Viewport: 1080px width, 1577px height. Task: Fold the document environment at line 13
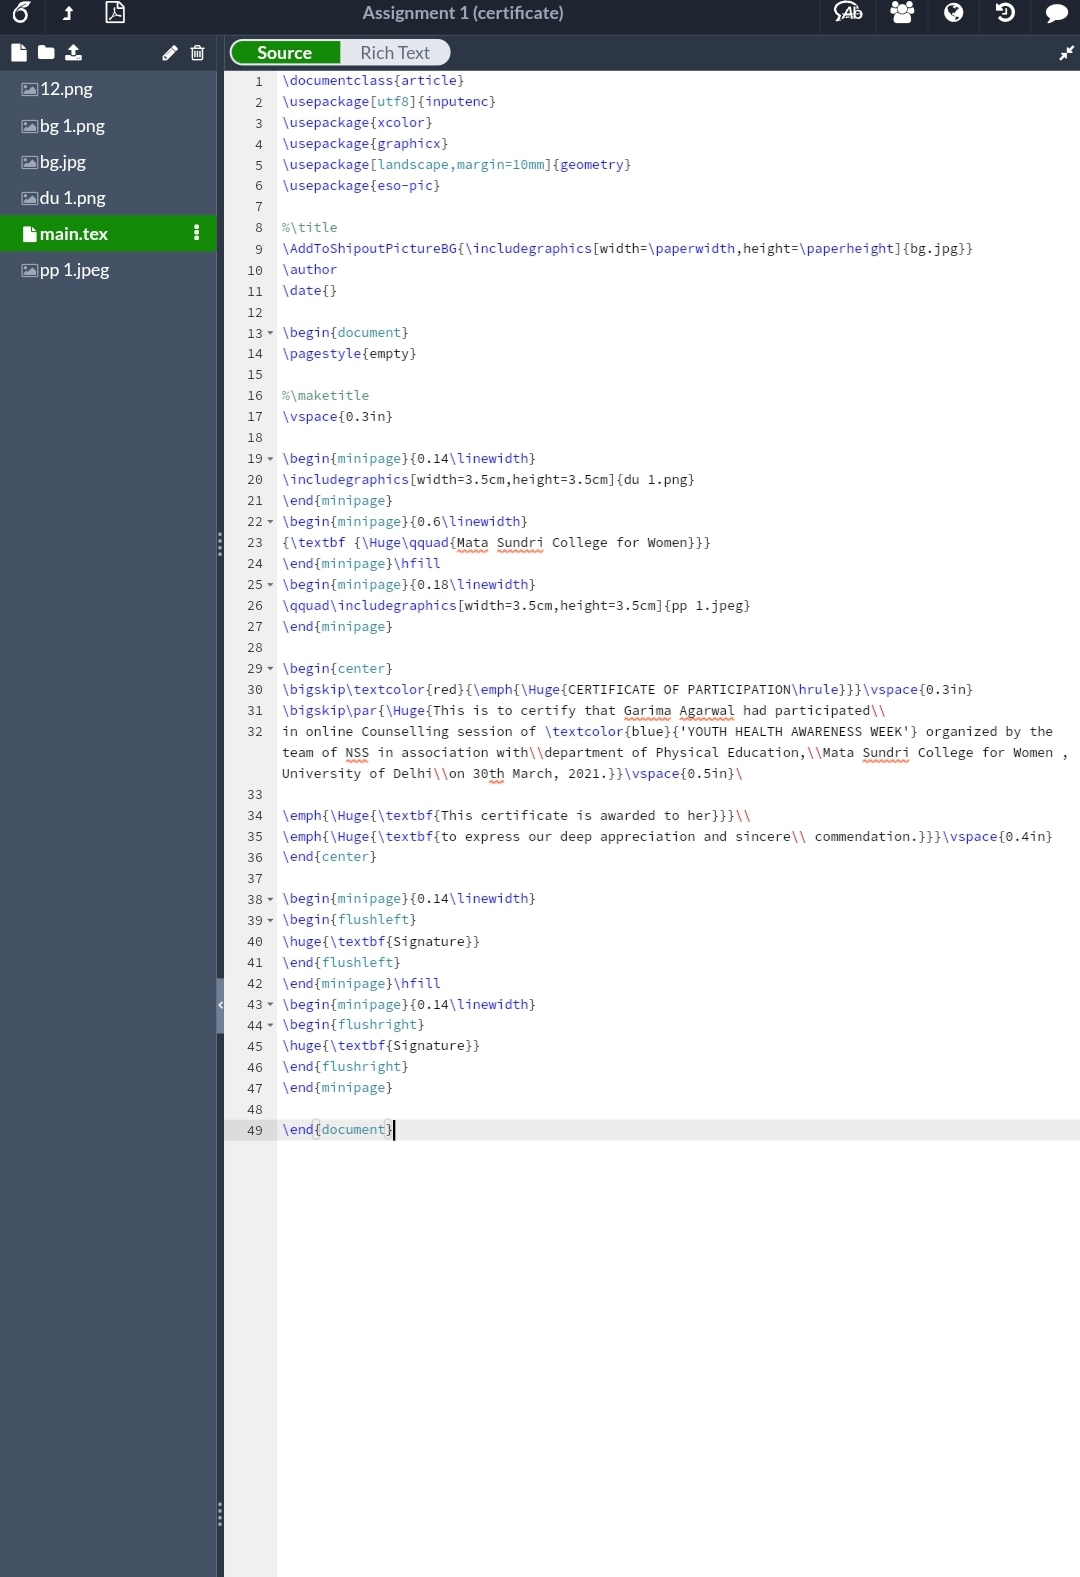click(270, 333)
